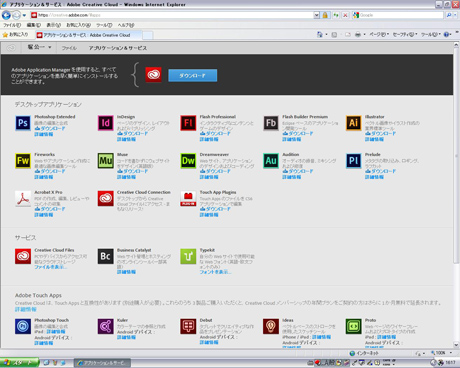Open the Typekit service icon
Image resolution: width=460 pixels, height=368 pixels.
pyautogui.click(x=188, y=256)
